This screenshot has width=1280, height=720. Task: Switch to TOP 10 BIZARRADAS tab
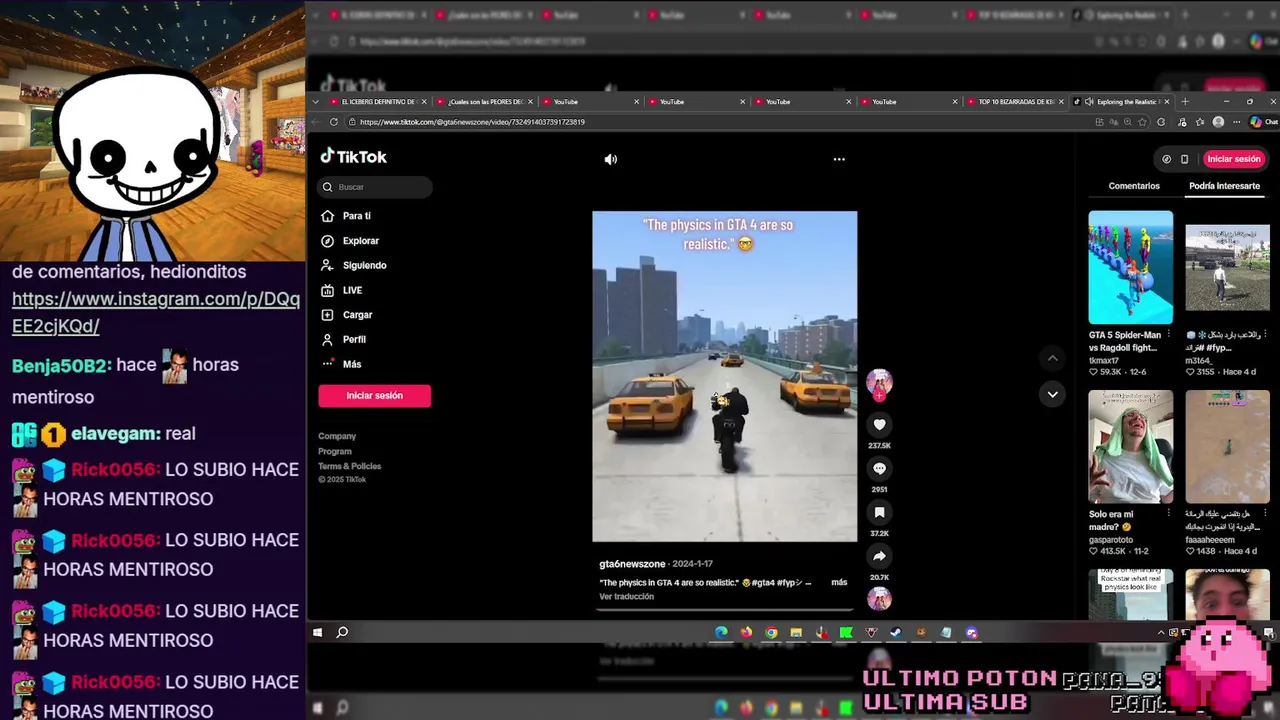tap(1013, 102)
